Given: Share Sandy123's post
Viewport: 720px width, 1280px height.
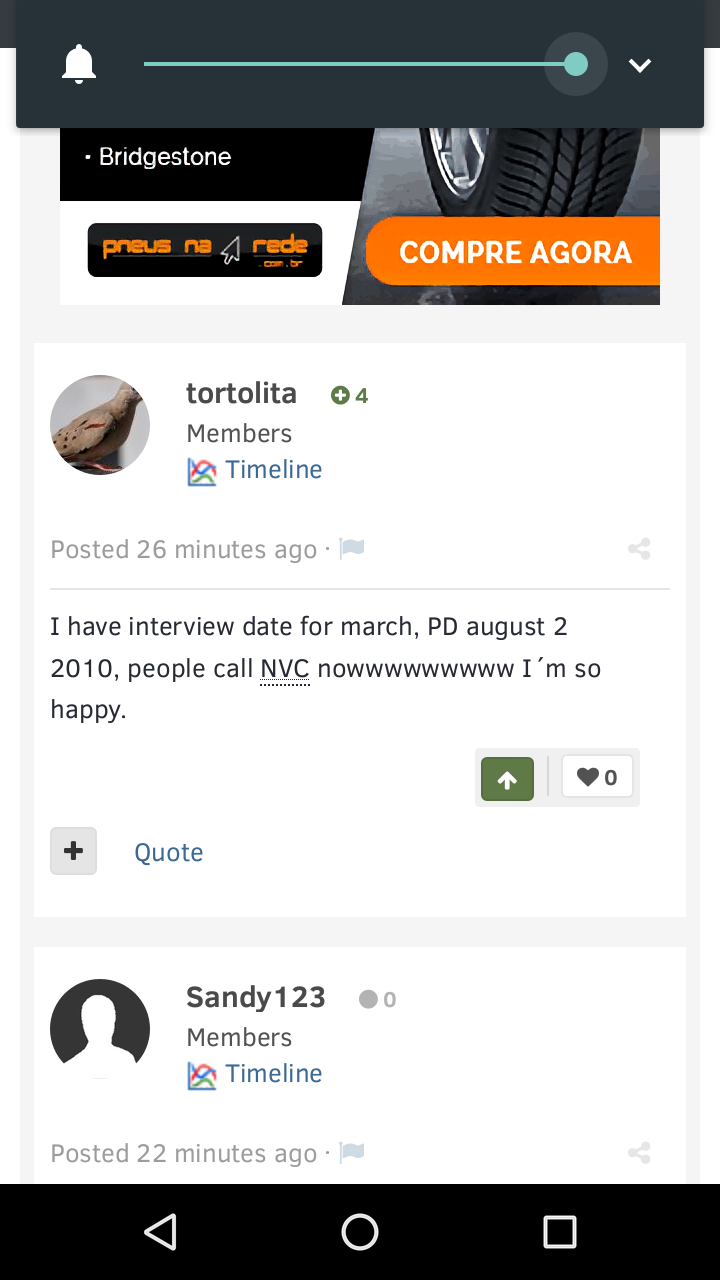Looking at the screenshot, I should pyautogui.click(x=639, y=1153).
